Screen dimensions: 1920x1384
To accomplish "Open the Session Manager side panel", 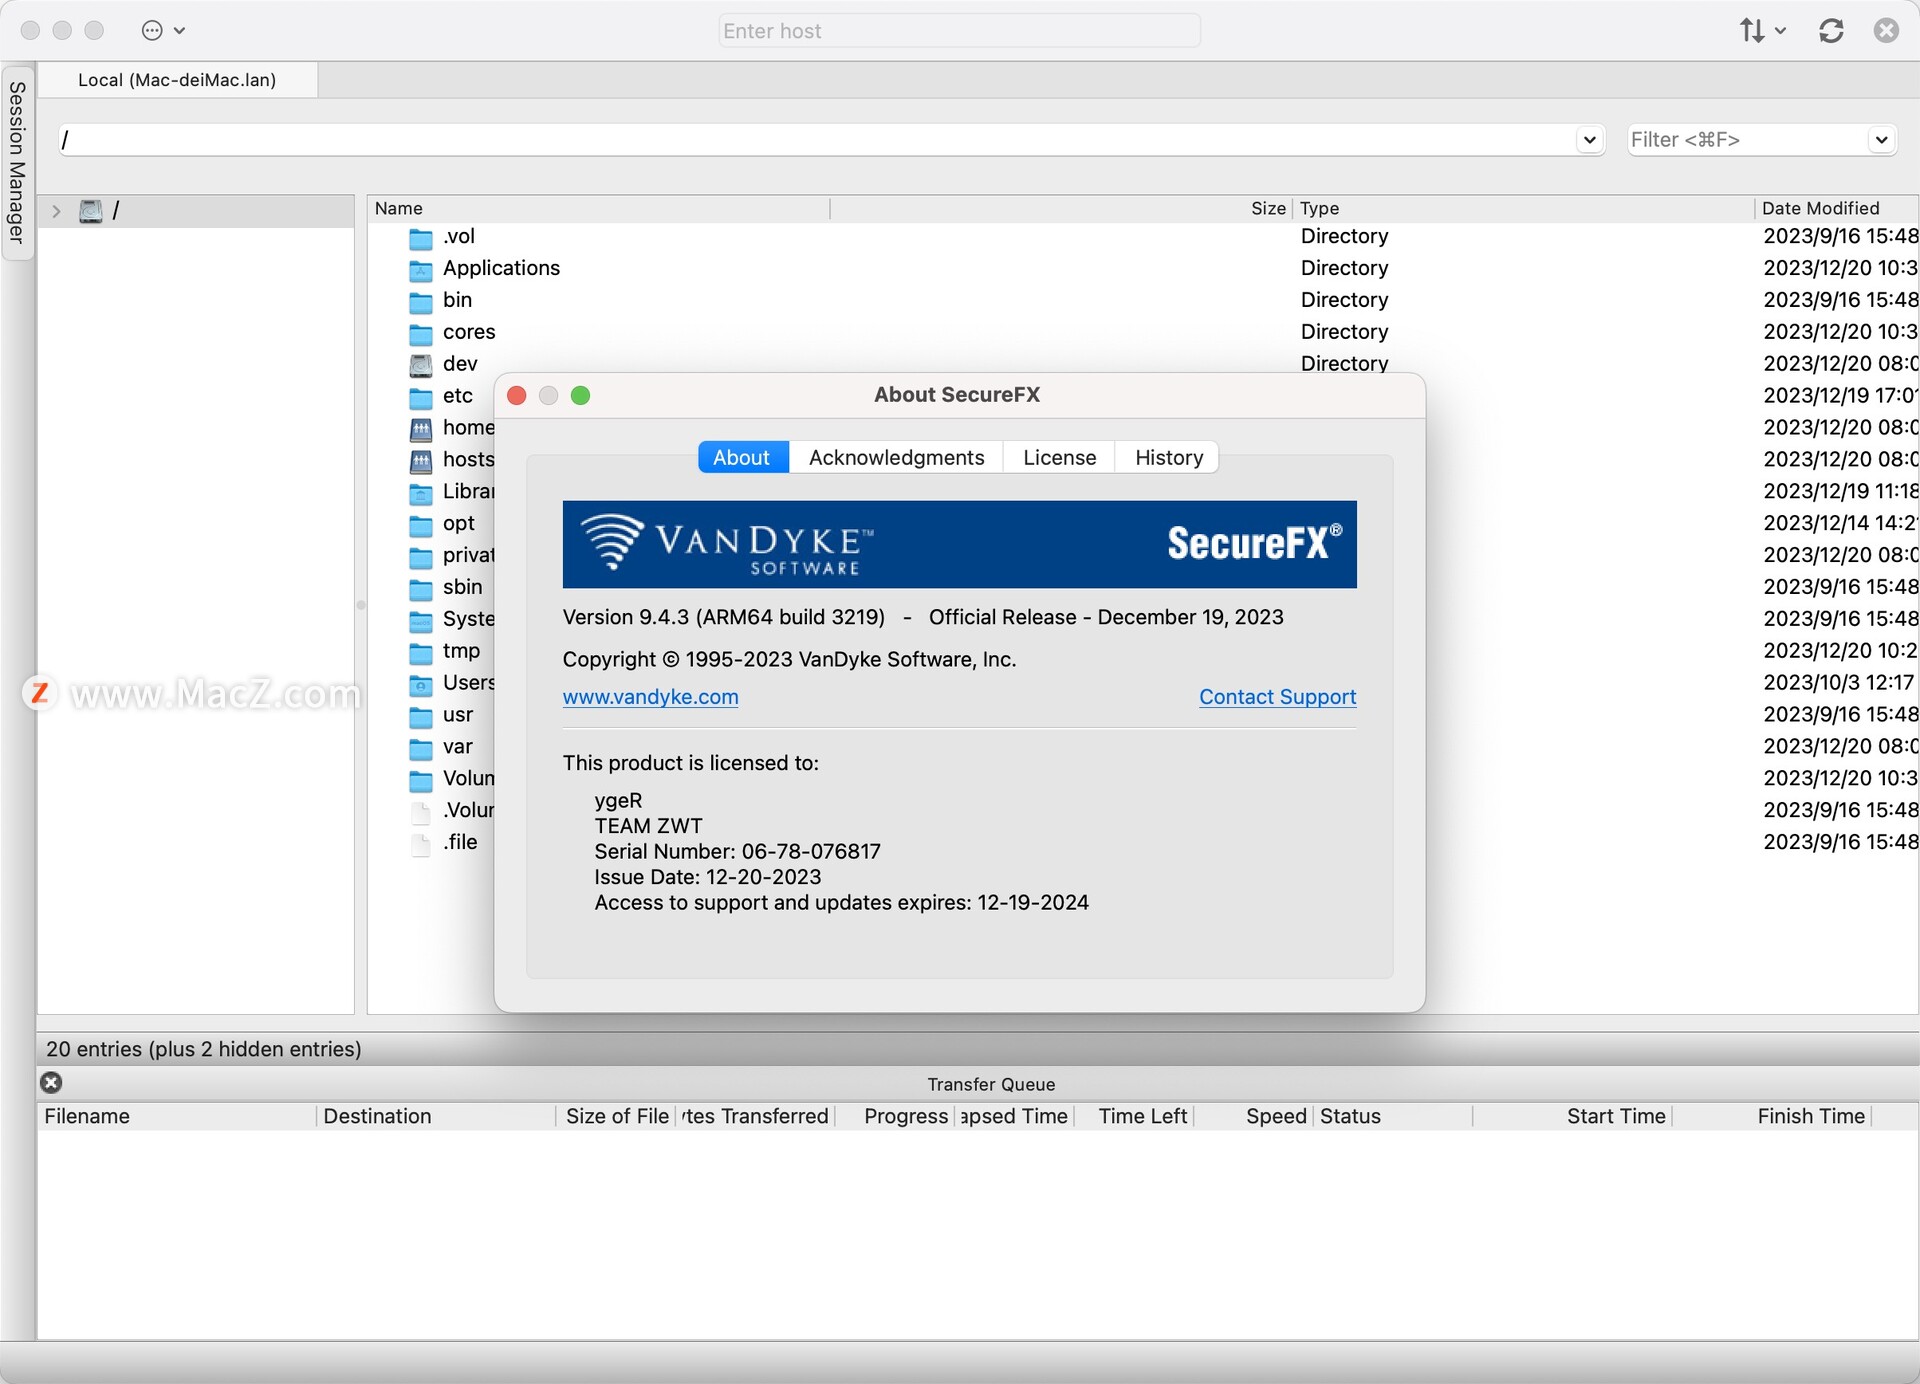I will coord(17,162).
